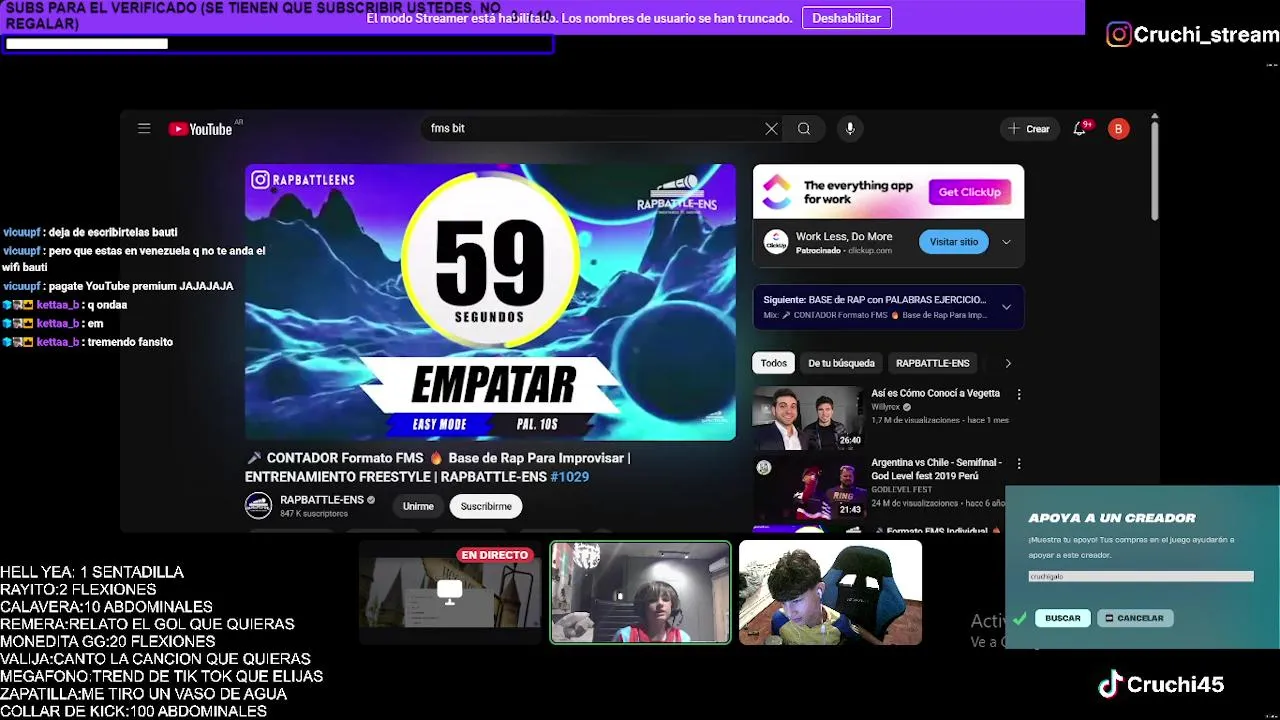Click the green-bordered webcam feed
This screenshot has width=1280, height=720.
click(640, 592)
